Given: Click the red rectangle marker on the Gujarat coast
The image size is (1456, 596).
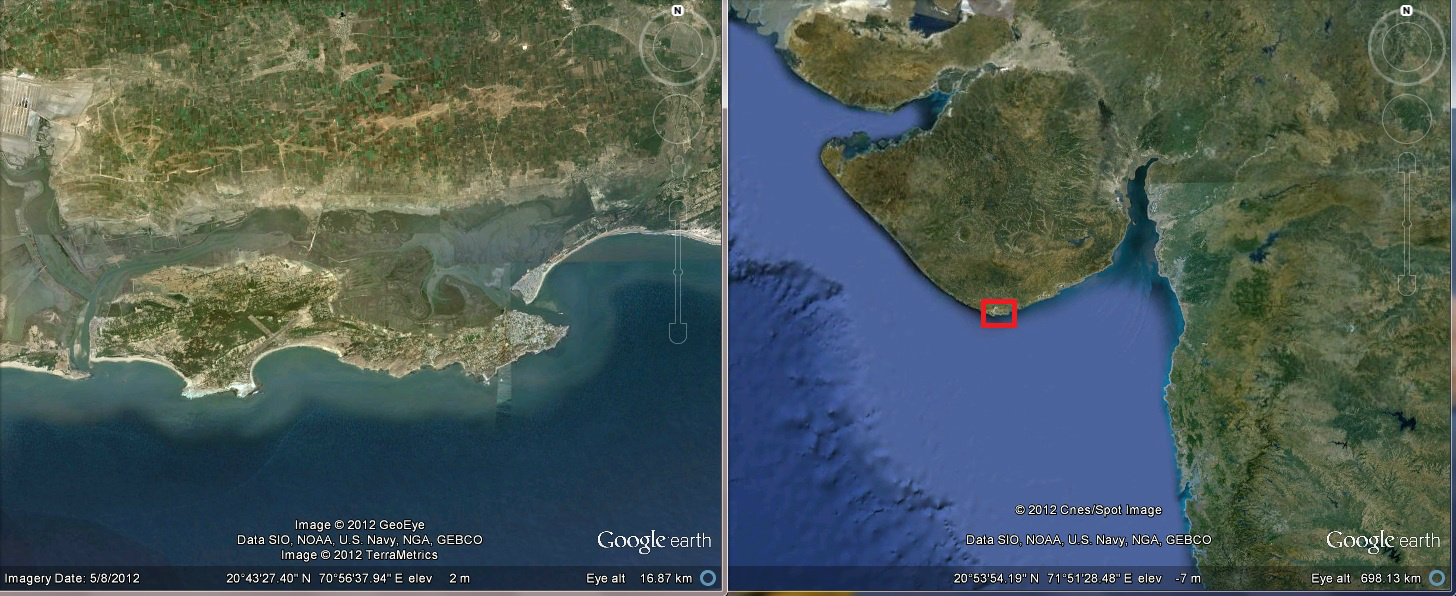Looking at the screenshot, I should click(999, 313).
